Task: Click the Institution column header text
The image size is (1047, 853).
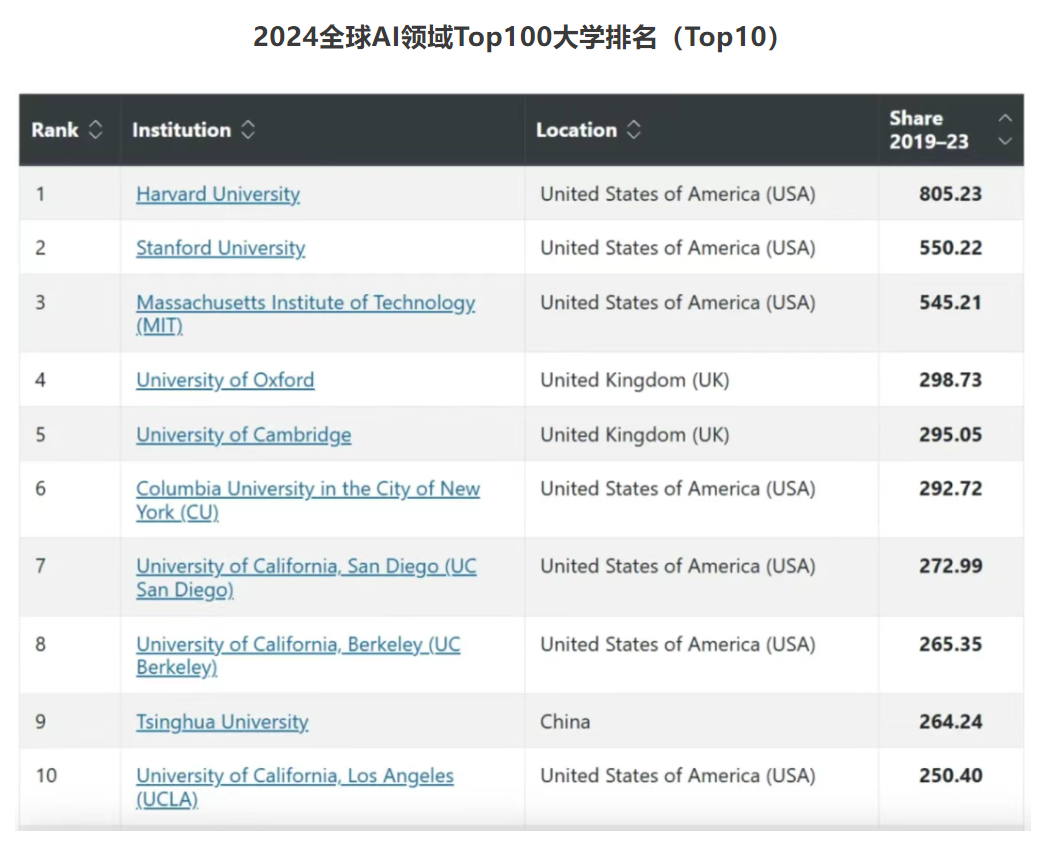Action: pyautogui.click(x=182, y=130)
